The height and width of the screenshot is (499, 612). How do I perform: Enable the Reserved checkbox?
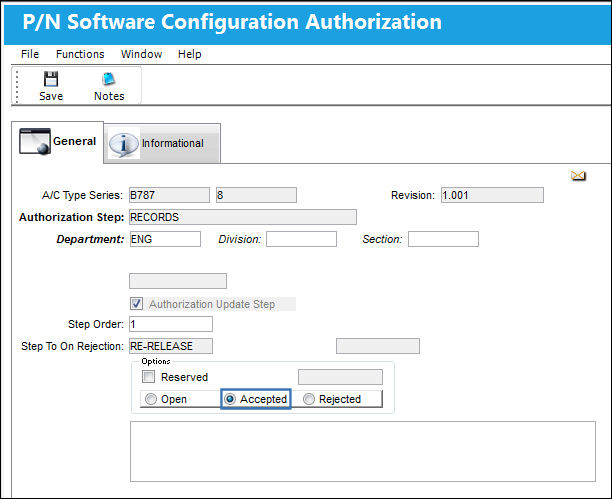[x=148, y=377]
